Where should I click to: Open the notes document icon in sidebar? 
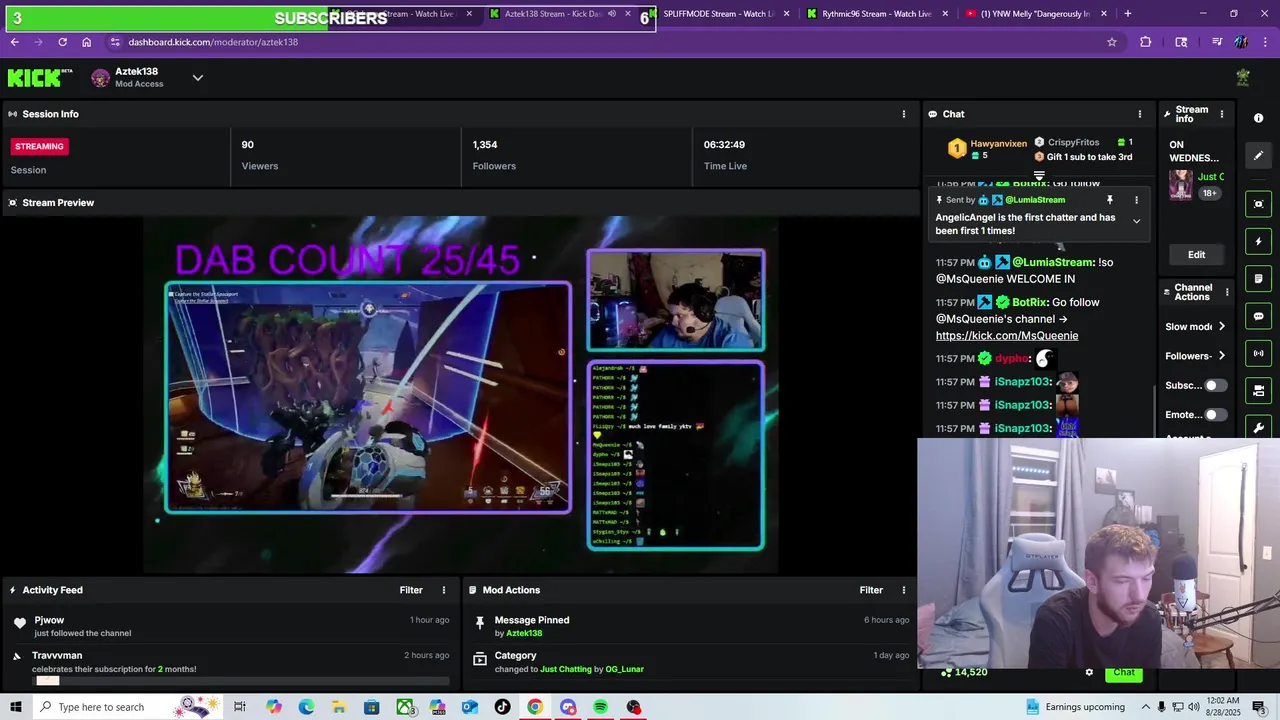coord(1258,278)
